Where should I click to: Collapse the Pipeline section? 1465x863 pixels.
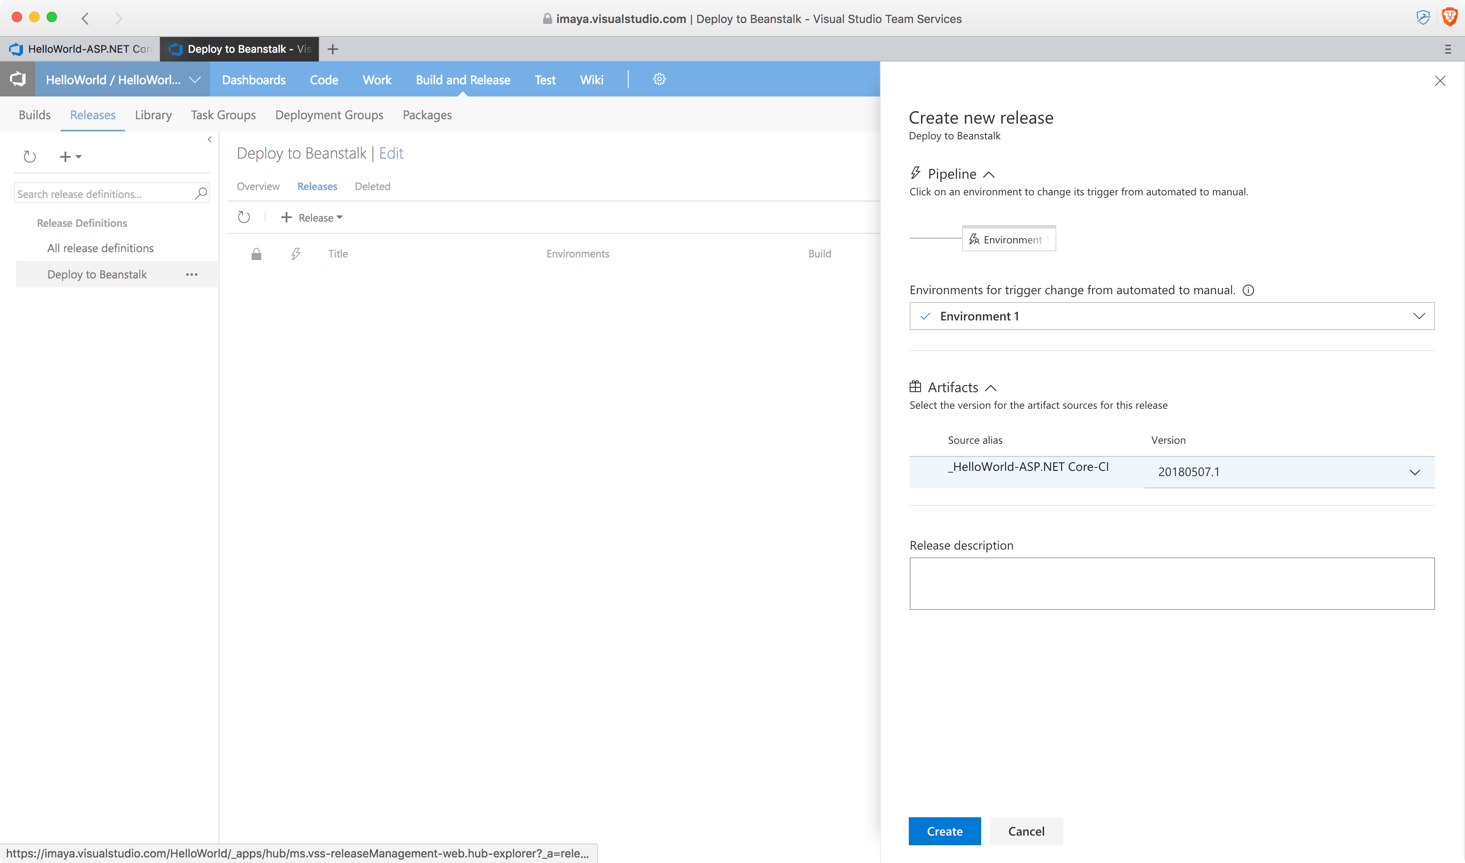(x=988, y=174)
